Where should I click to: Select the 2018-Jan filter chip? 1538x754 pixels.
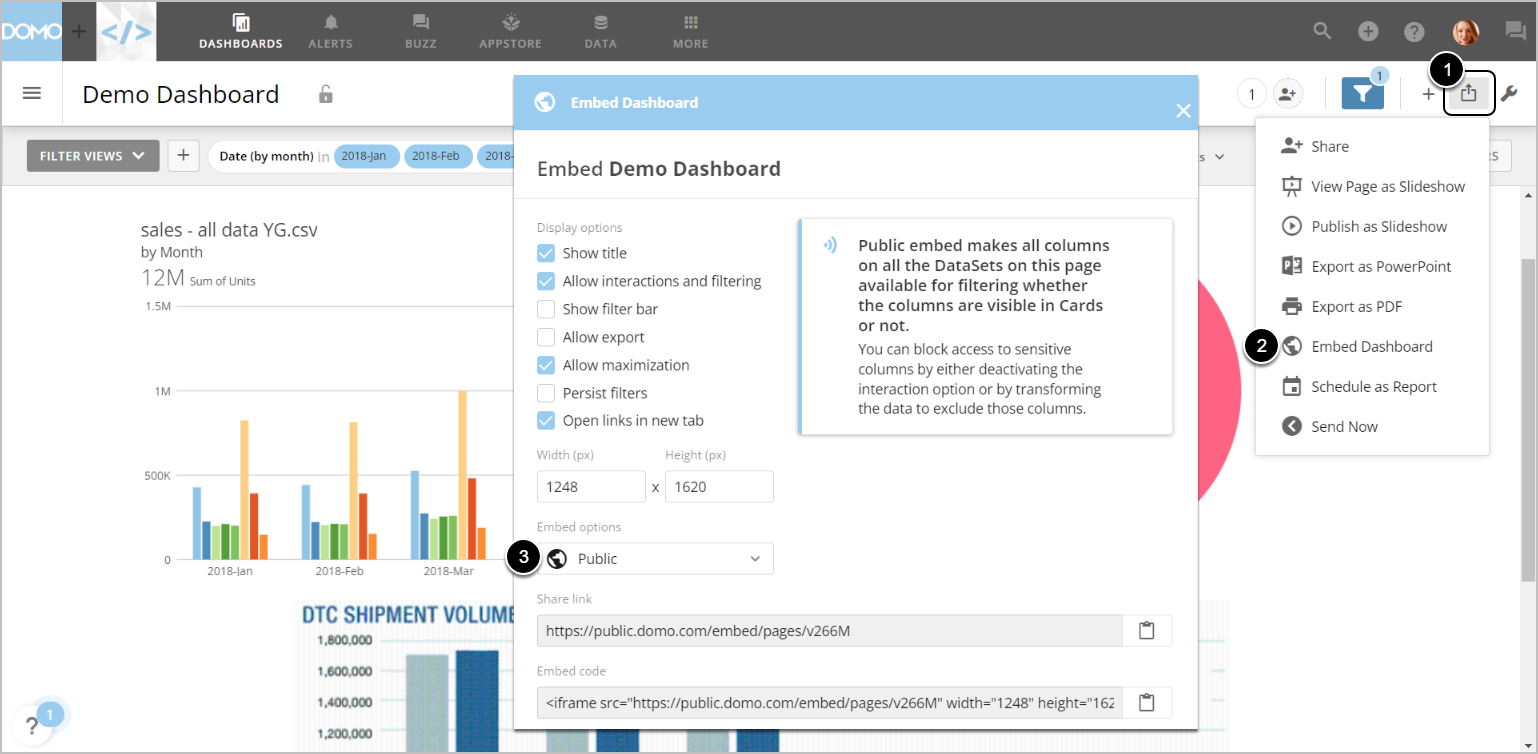pos(366,156)
